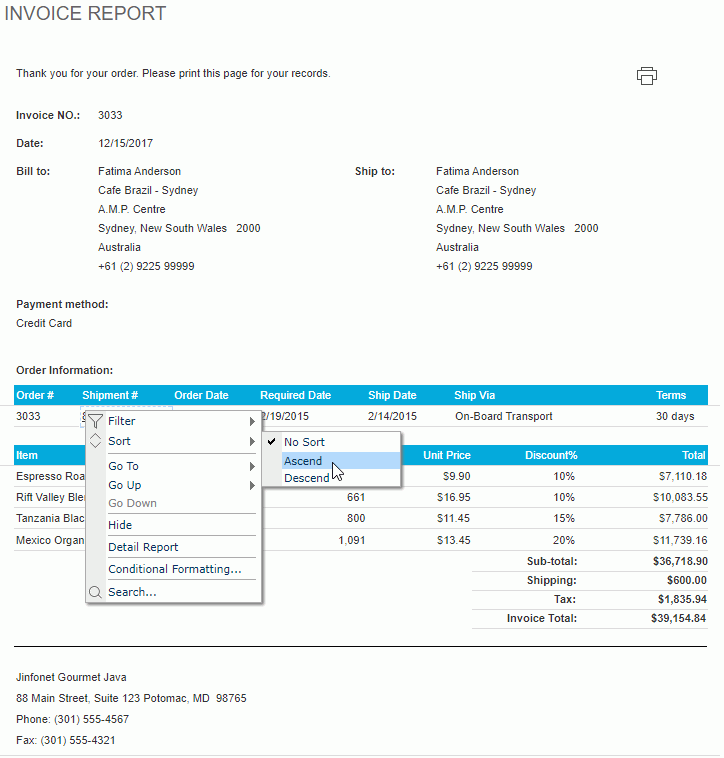Open the Go To submenu
This screenshot has width=724, height=758.
point(174,466)
